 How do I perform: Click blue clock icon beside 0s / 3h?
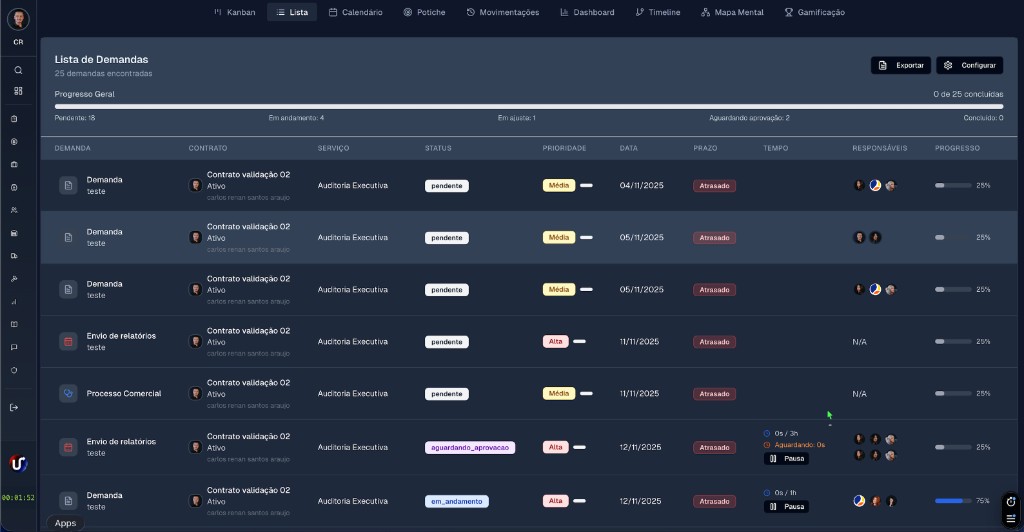click(767, 433)
